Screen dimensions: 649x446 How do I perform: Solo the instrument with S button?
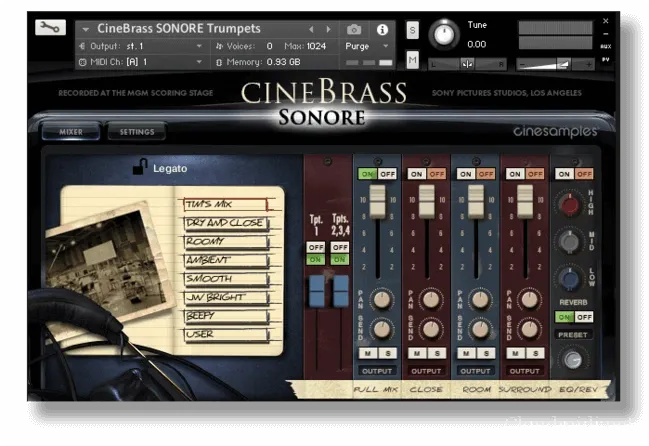413,31
